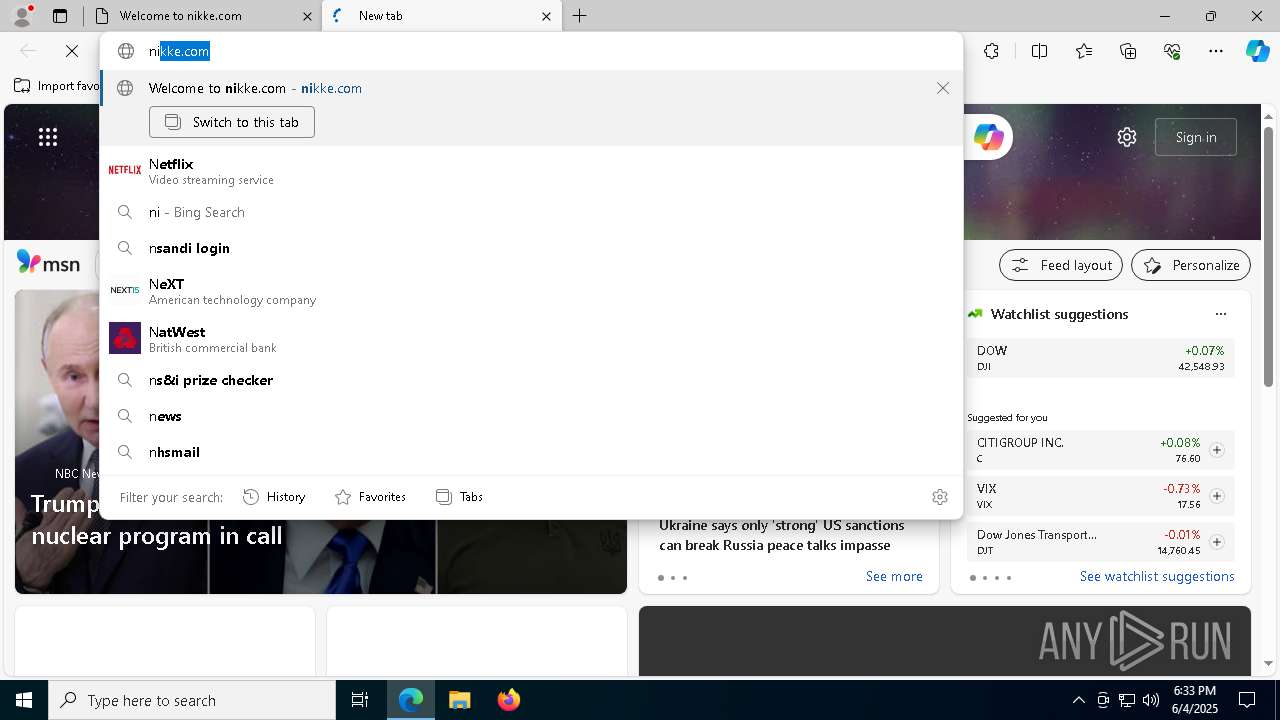Click the address bar showing nikke.com
Viewport: 1280px width, 720px height.
tap(530, 51)
